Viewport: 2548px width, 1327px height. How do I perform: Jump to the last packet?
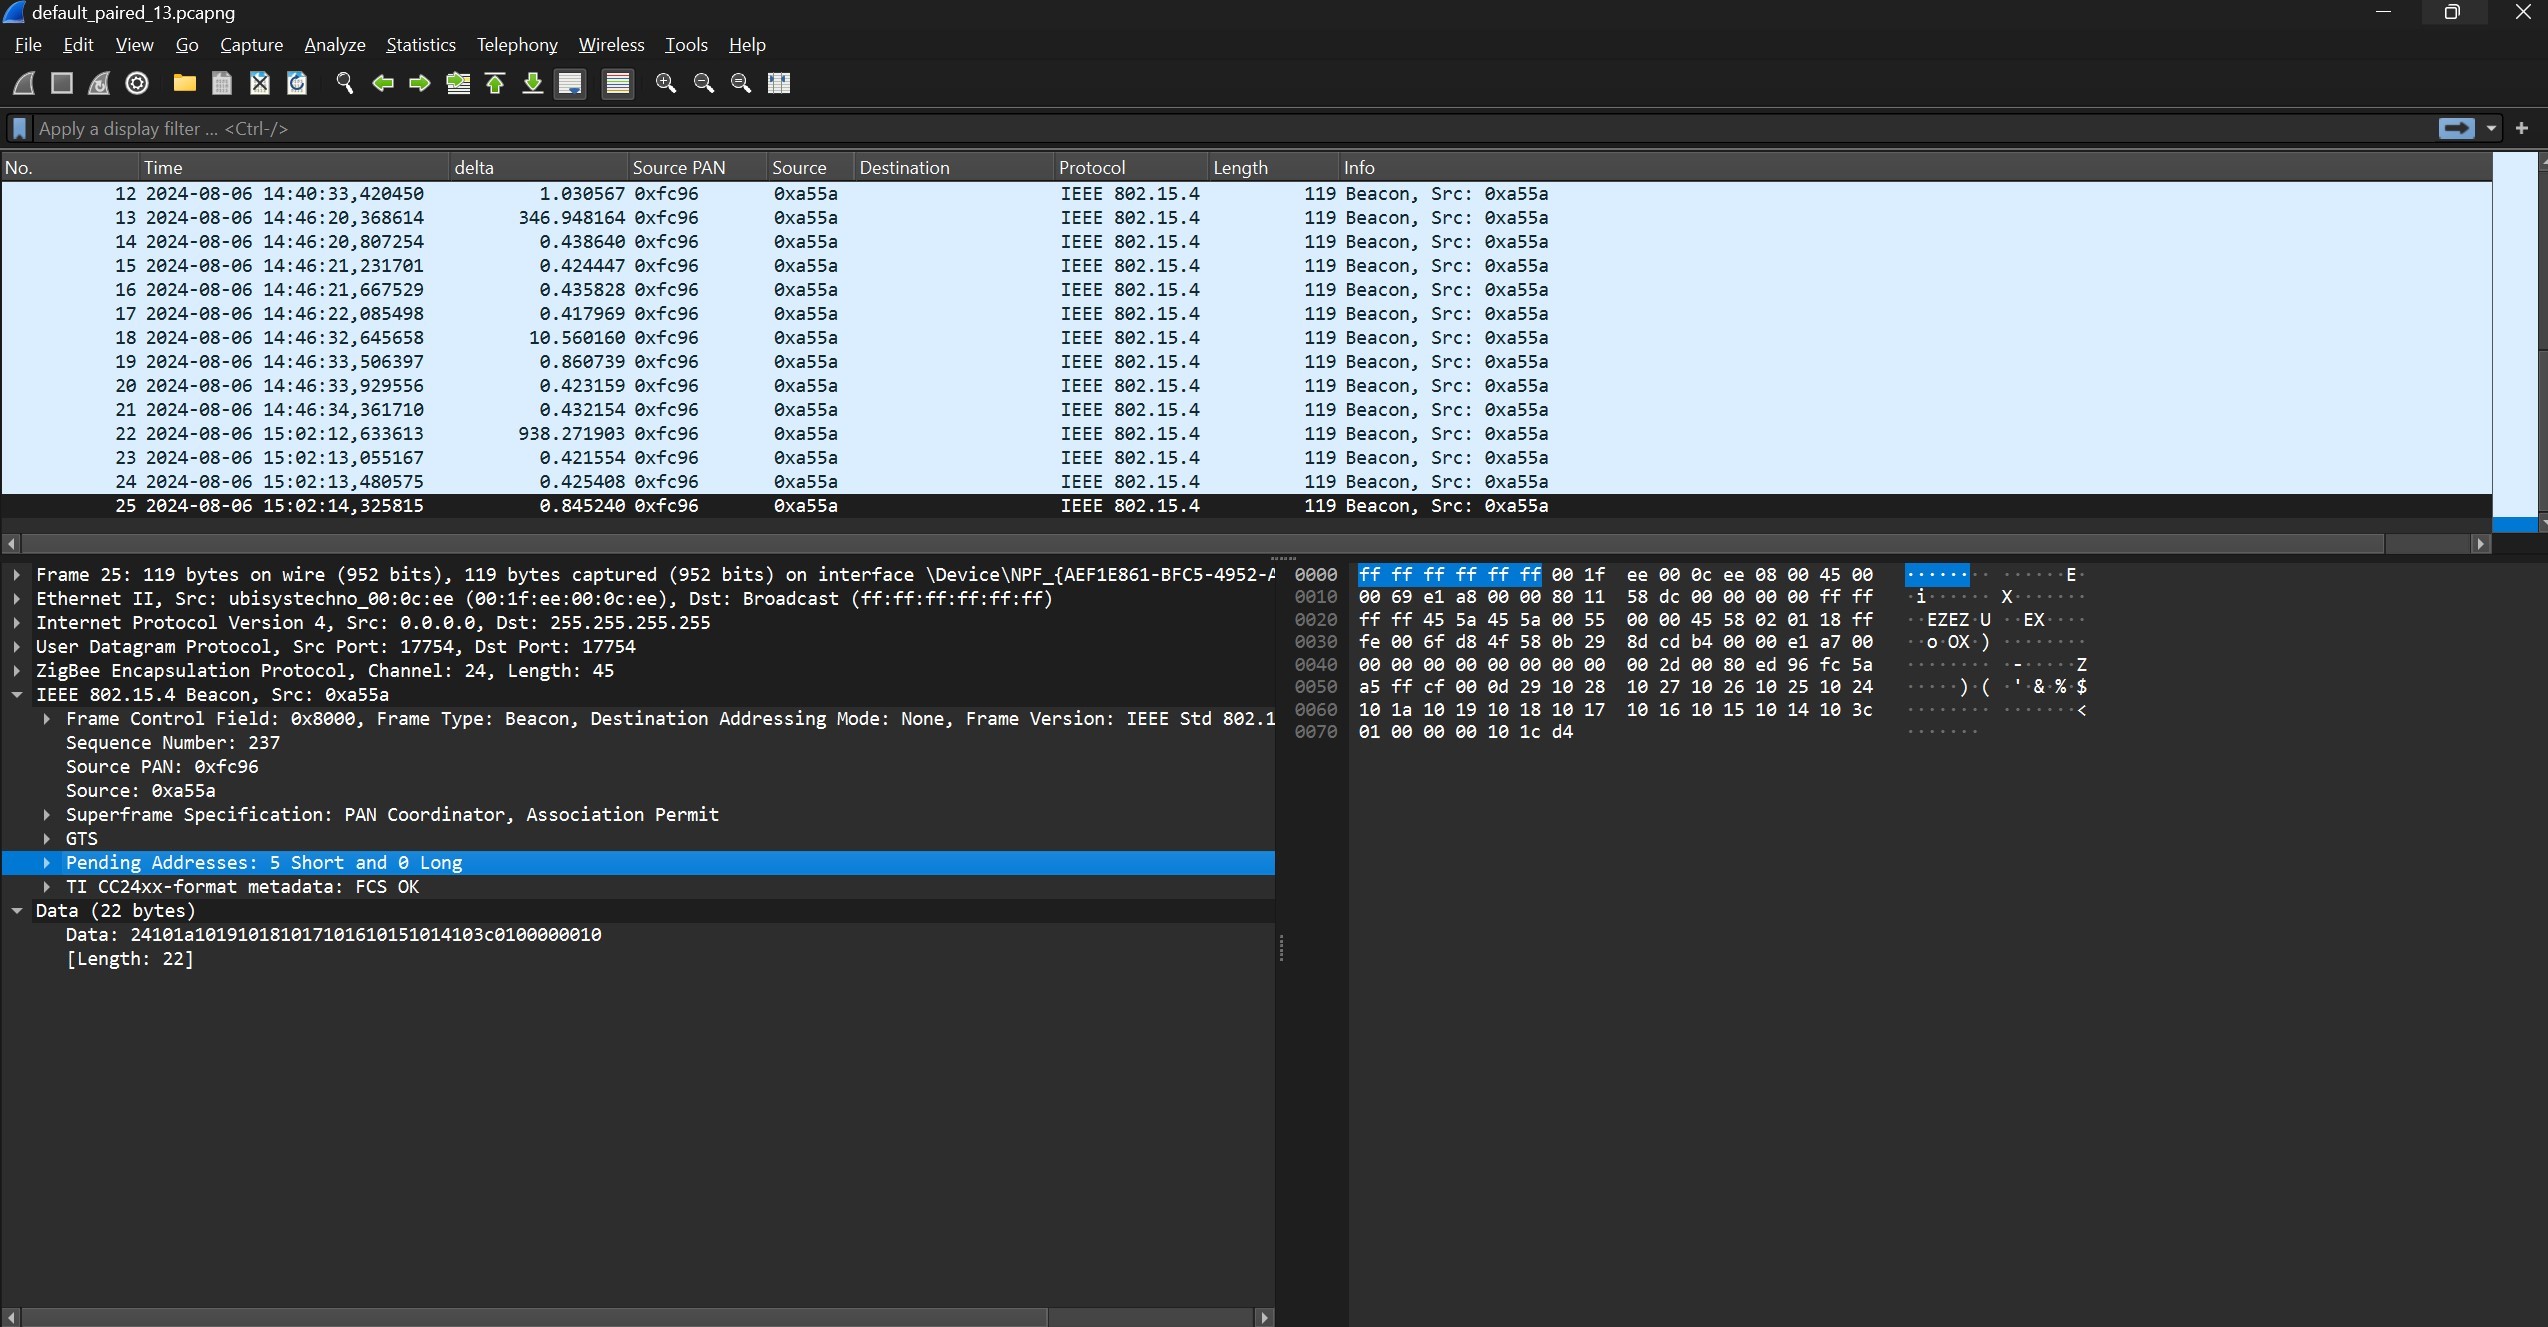[x=533, y=83]
